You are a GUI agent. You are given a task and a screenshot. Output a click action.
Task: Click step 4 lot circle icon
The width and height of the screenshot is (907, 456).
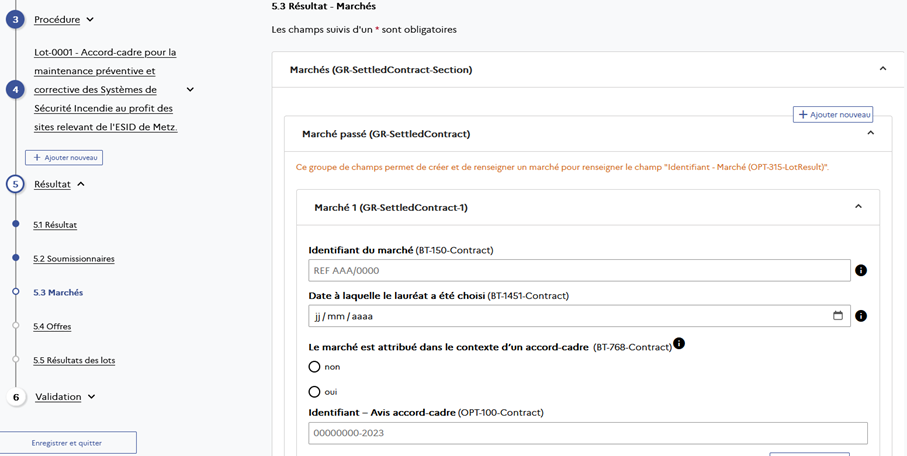tap(16, 90)
